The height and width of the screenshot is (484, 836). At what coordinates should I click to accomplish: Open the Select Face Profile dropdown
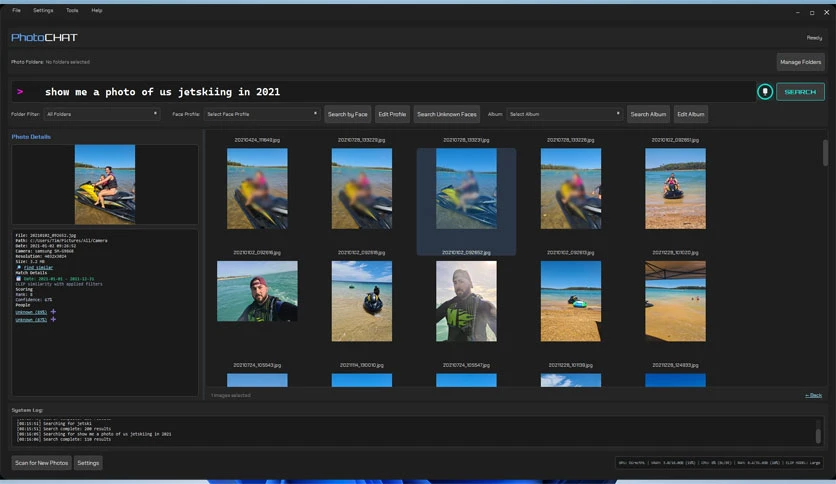click(262, 114)
